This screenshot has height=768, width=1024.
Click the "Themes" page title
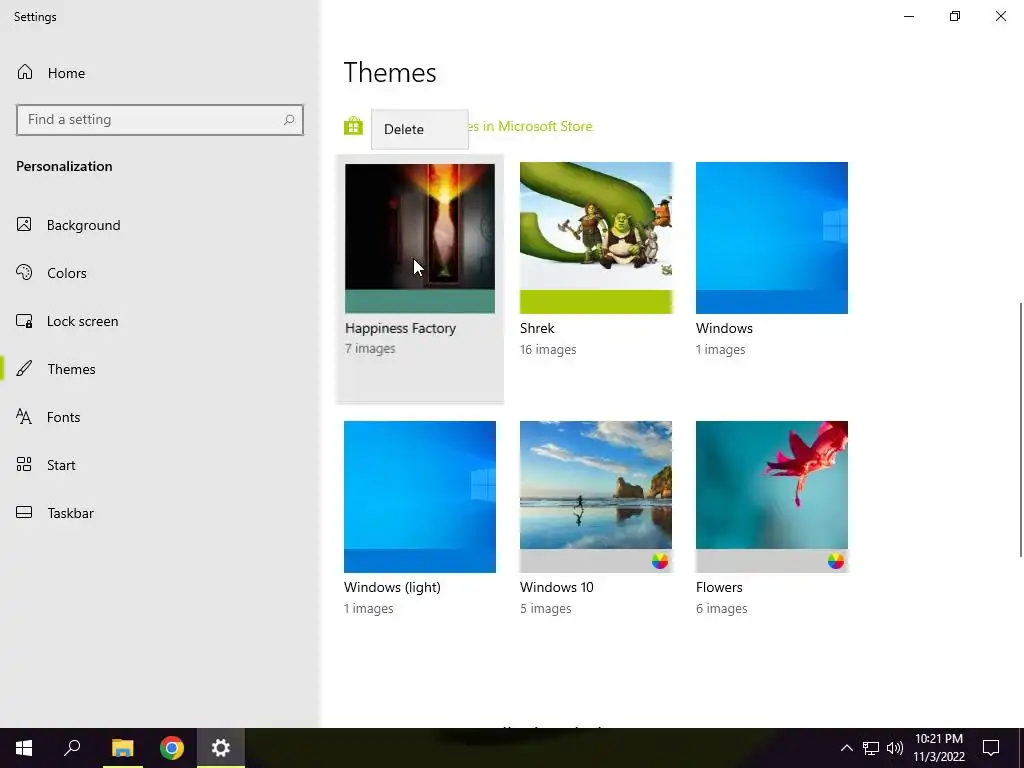390,72
